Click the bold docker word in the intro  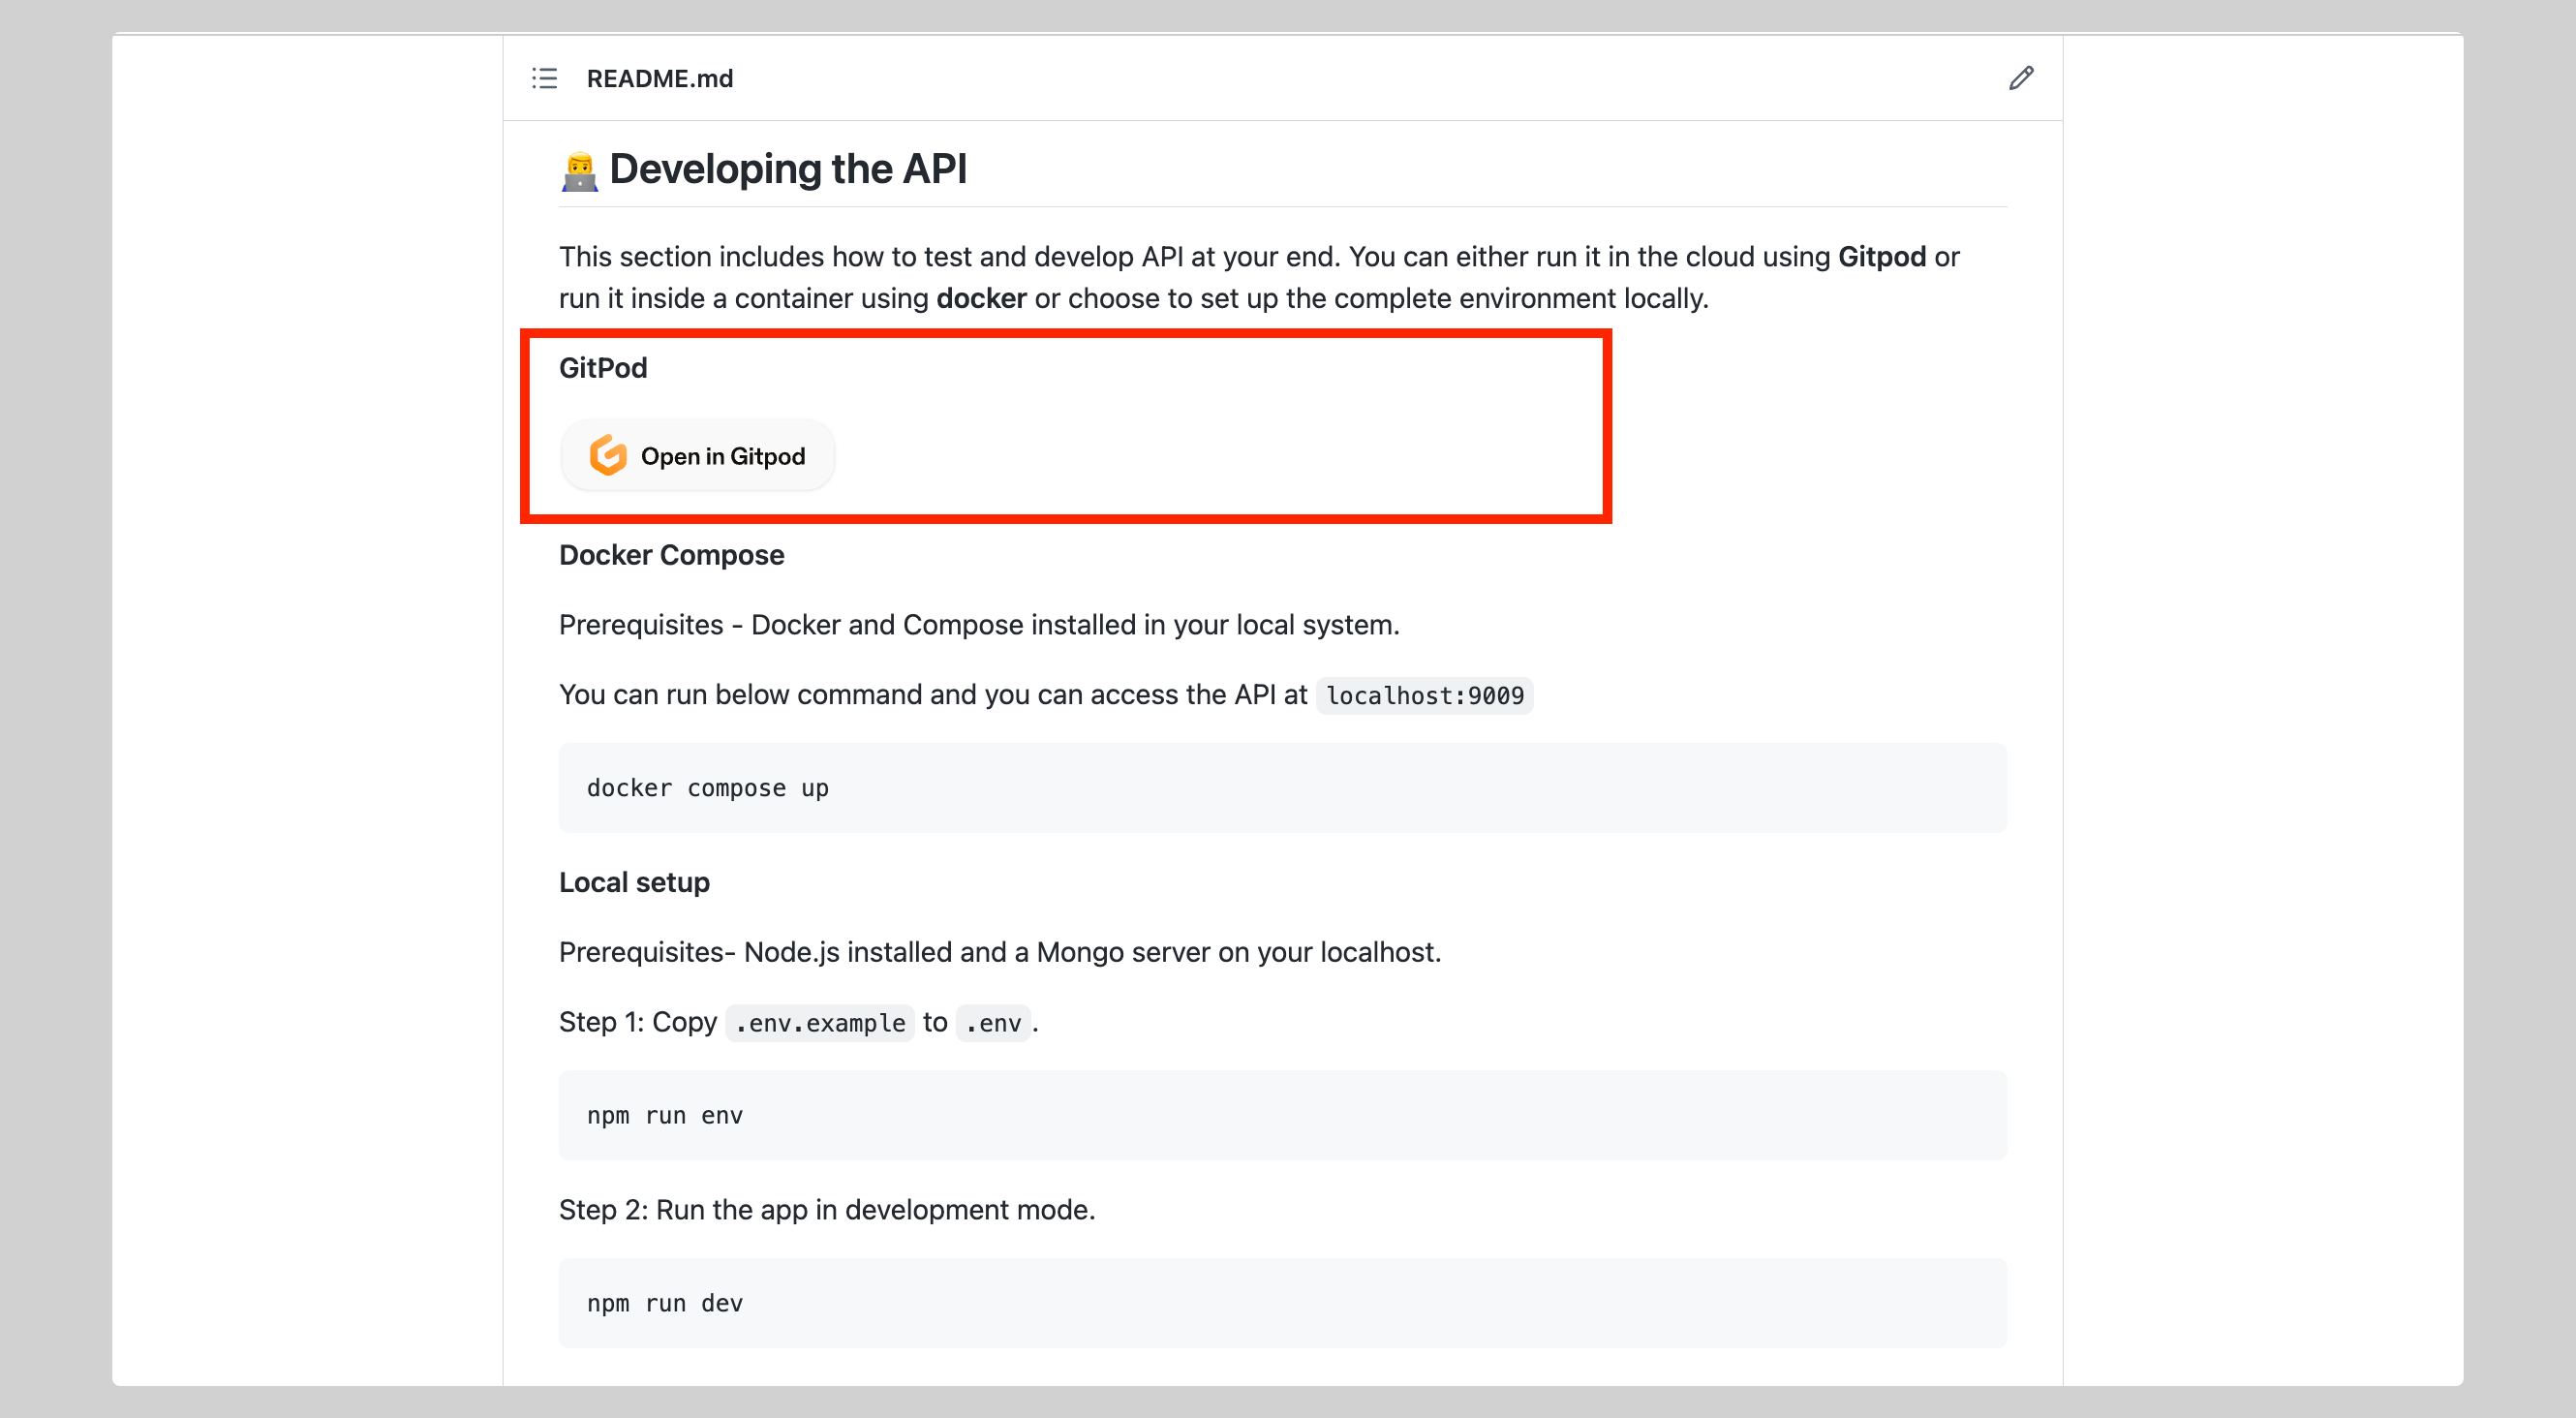[x=980, y=299]
